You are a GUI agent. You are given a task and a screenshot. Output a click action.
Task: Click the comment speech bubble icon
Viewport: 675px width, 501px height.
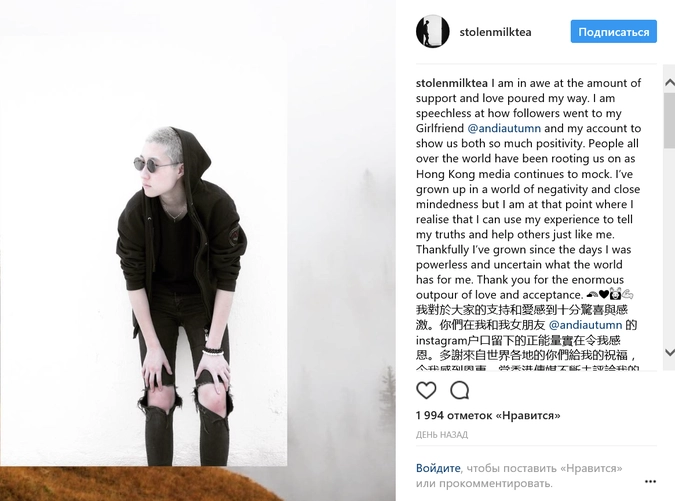point(459,390)
